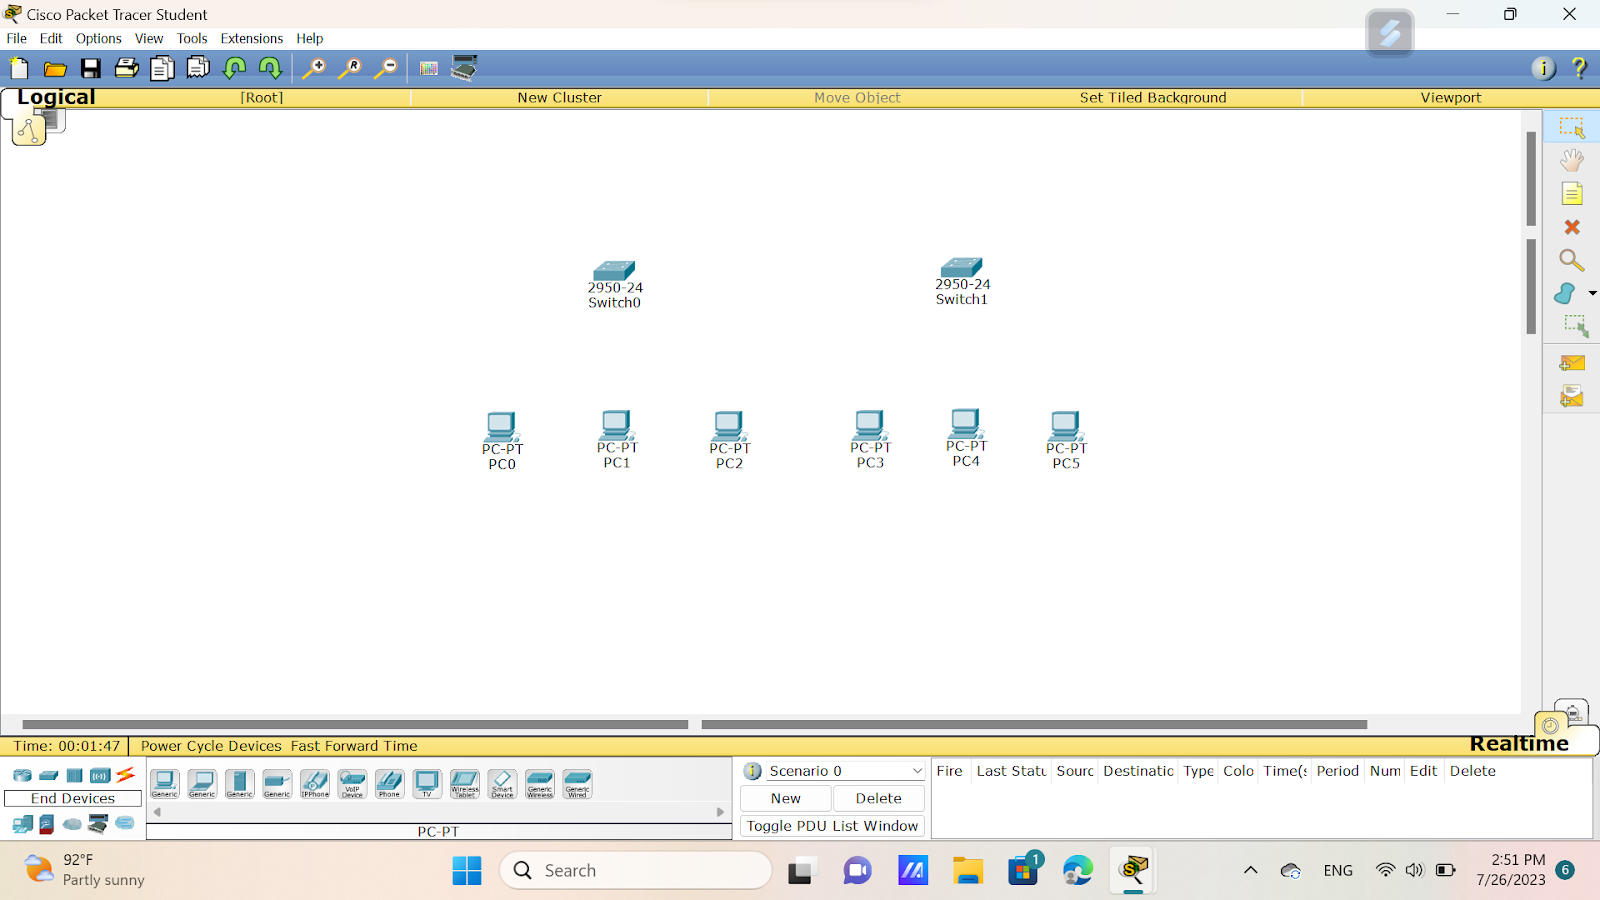Activate the red X Delete tool
The width and height of the screenshot is (1600, 900).
click(x=1571, y=227)
